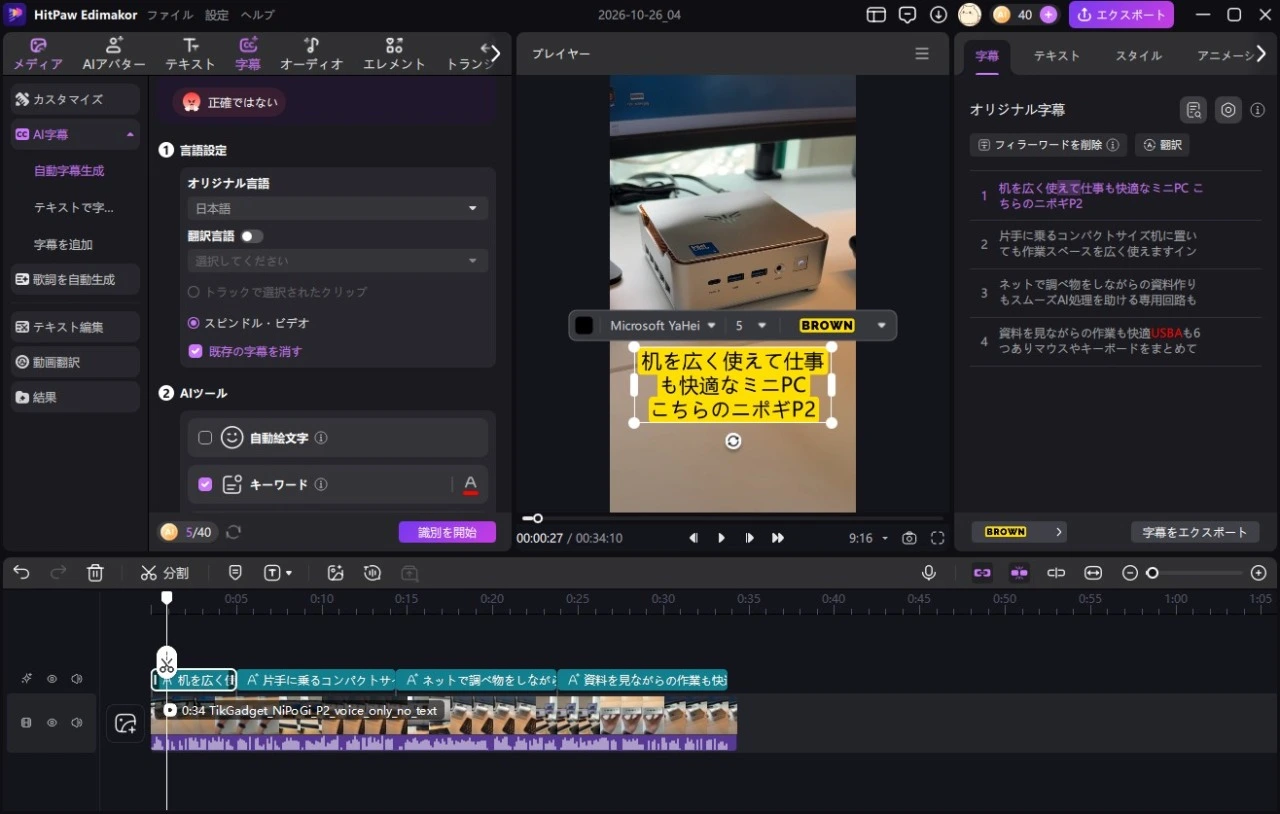Open the 9:16 aspect ratio dropdown
The width and height of the screenshot is (1280, 814).
coord(868,538)
